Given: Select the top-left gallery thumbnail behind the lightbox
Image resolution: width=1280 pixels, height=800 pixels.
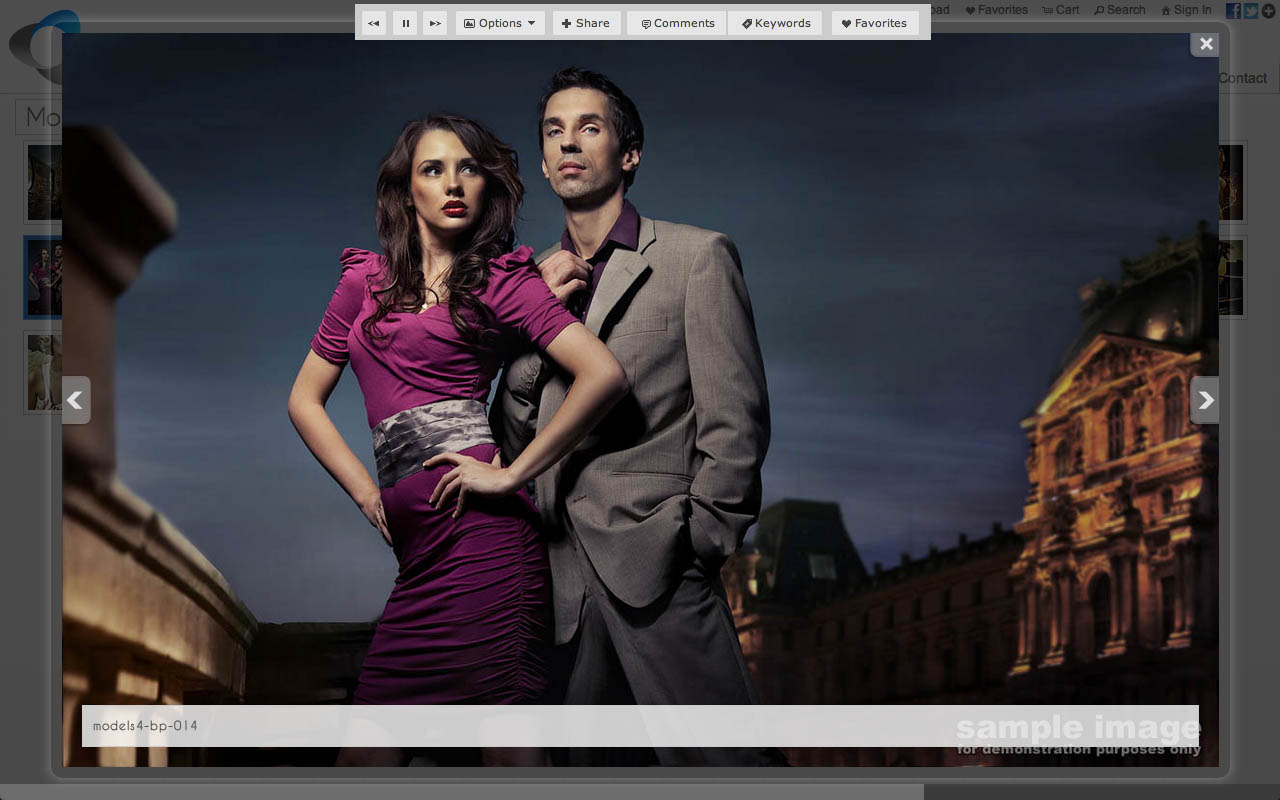Looking at the screenshot, I should (43, 182).
